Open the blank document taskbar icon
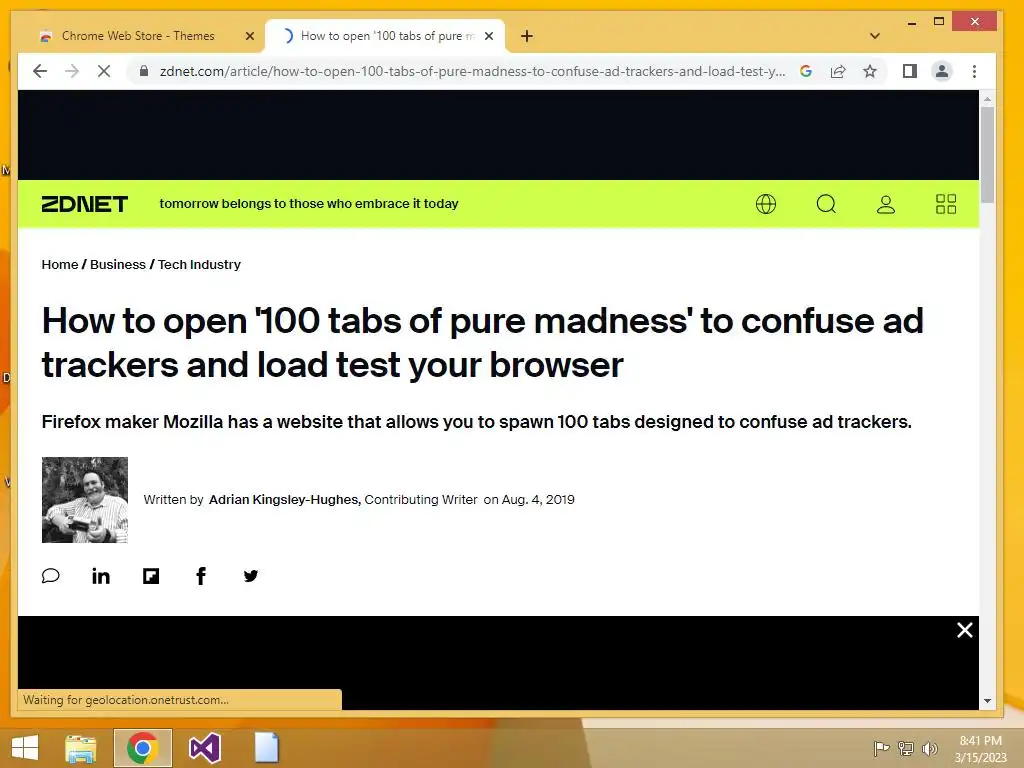Image resolution: width=1024 pixels, height=768 pixels. [266, 748]
